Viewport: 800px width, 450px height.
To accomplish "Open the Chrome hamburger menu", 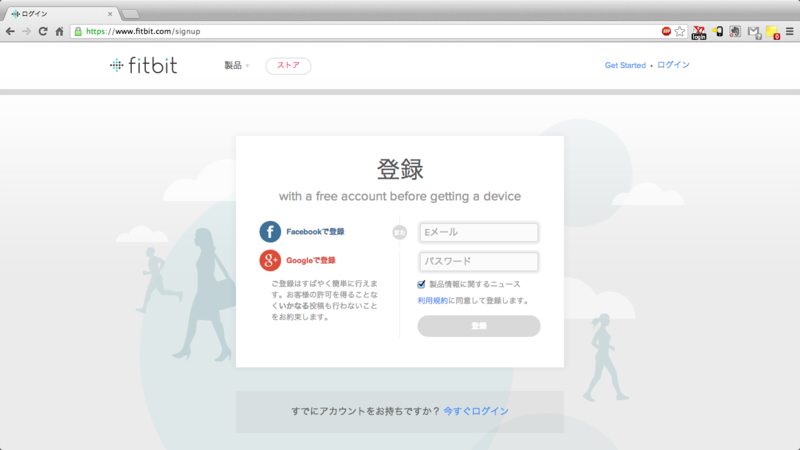I will click(x=790, y=32).
